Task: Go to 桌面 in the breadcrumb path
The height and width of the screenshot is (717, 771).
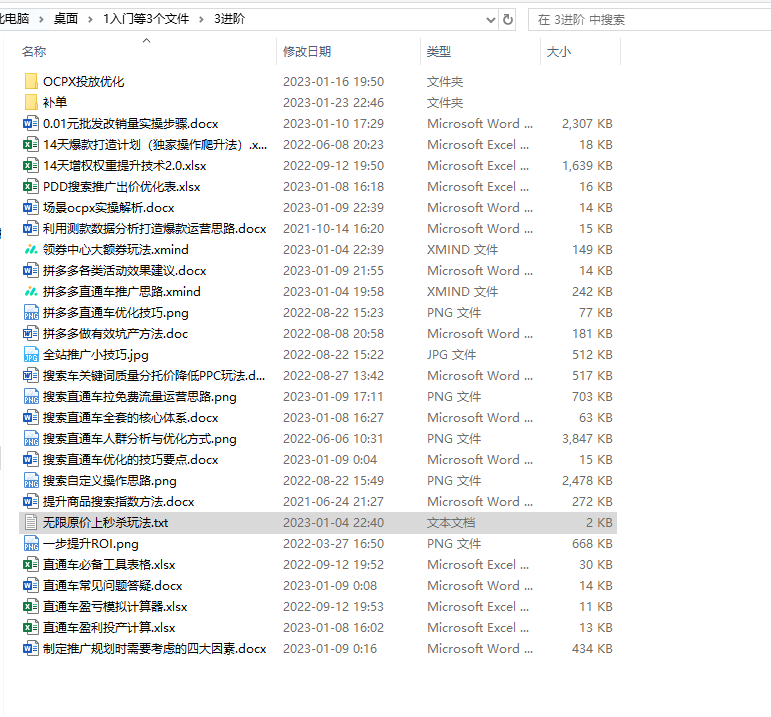Action: 66,19
